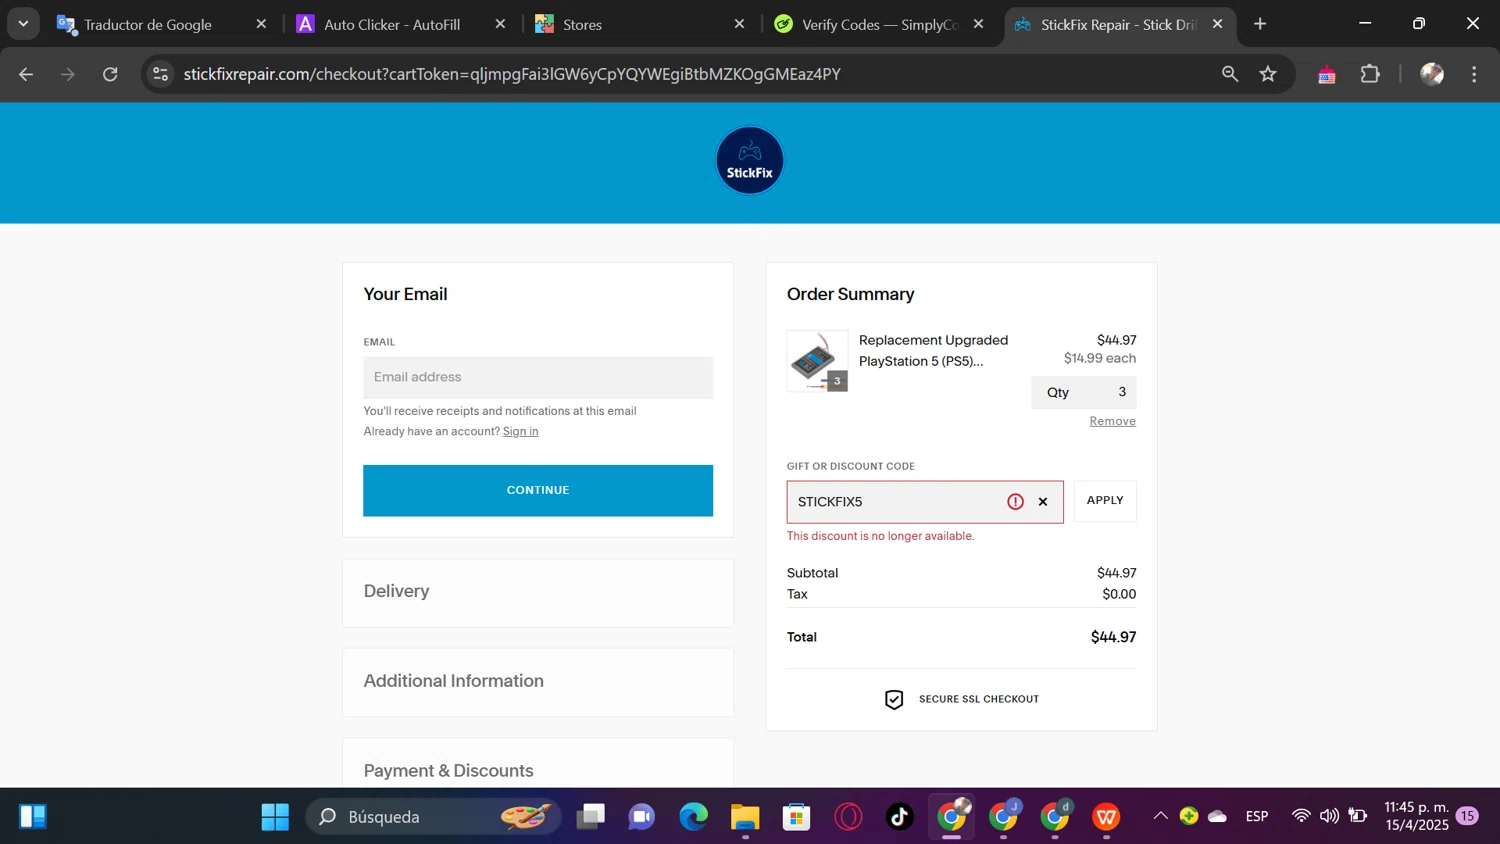The height and width of the screenshot is (844, 1500).
Task: Close the Traductor de Google tab
Action: coord(261,24)
